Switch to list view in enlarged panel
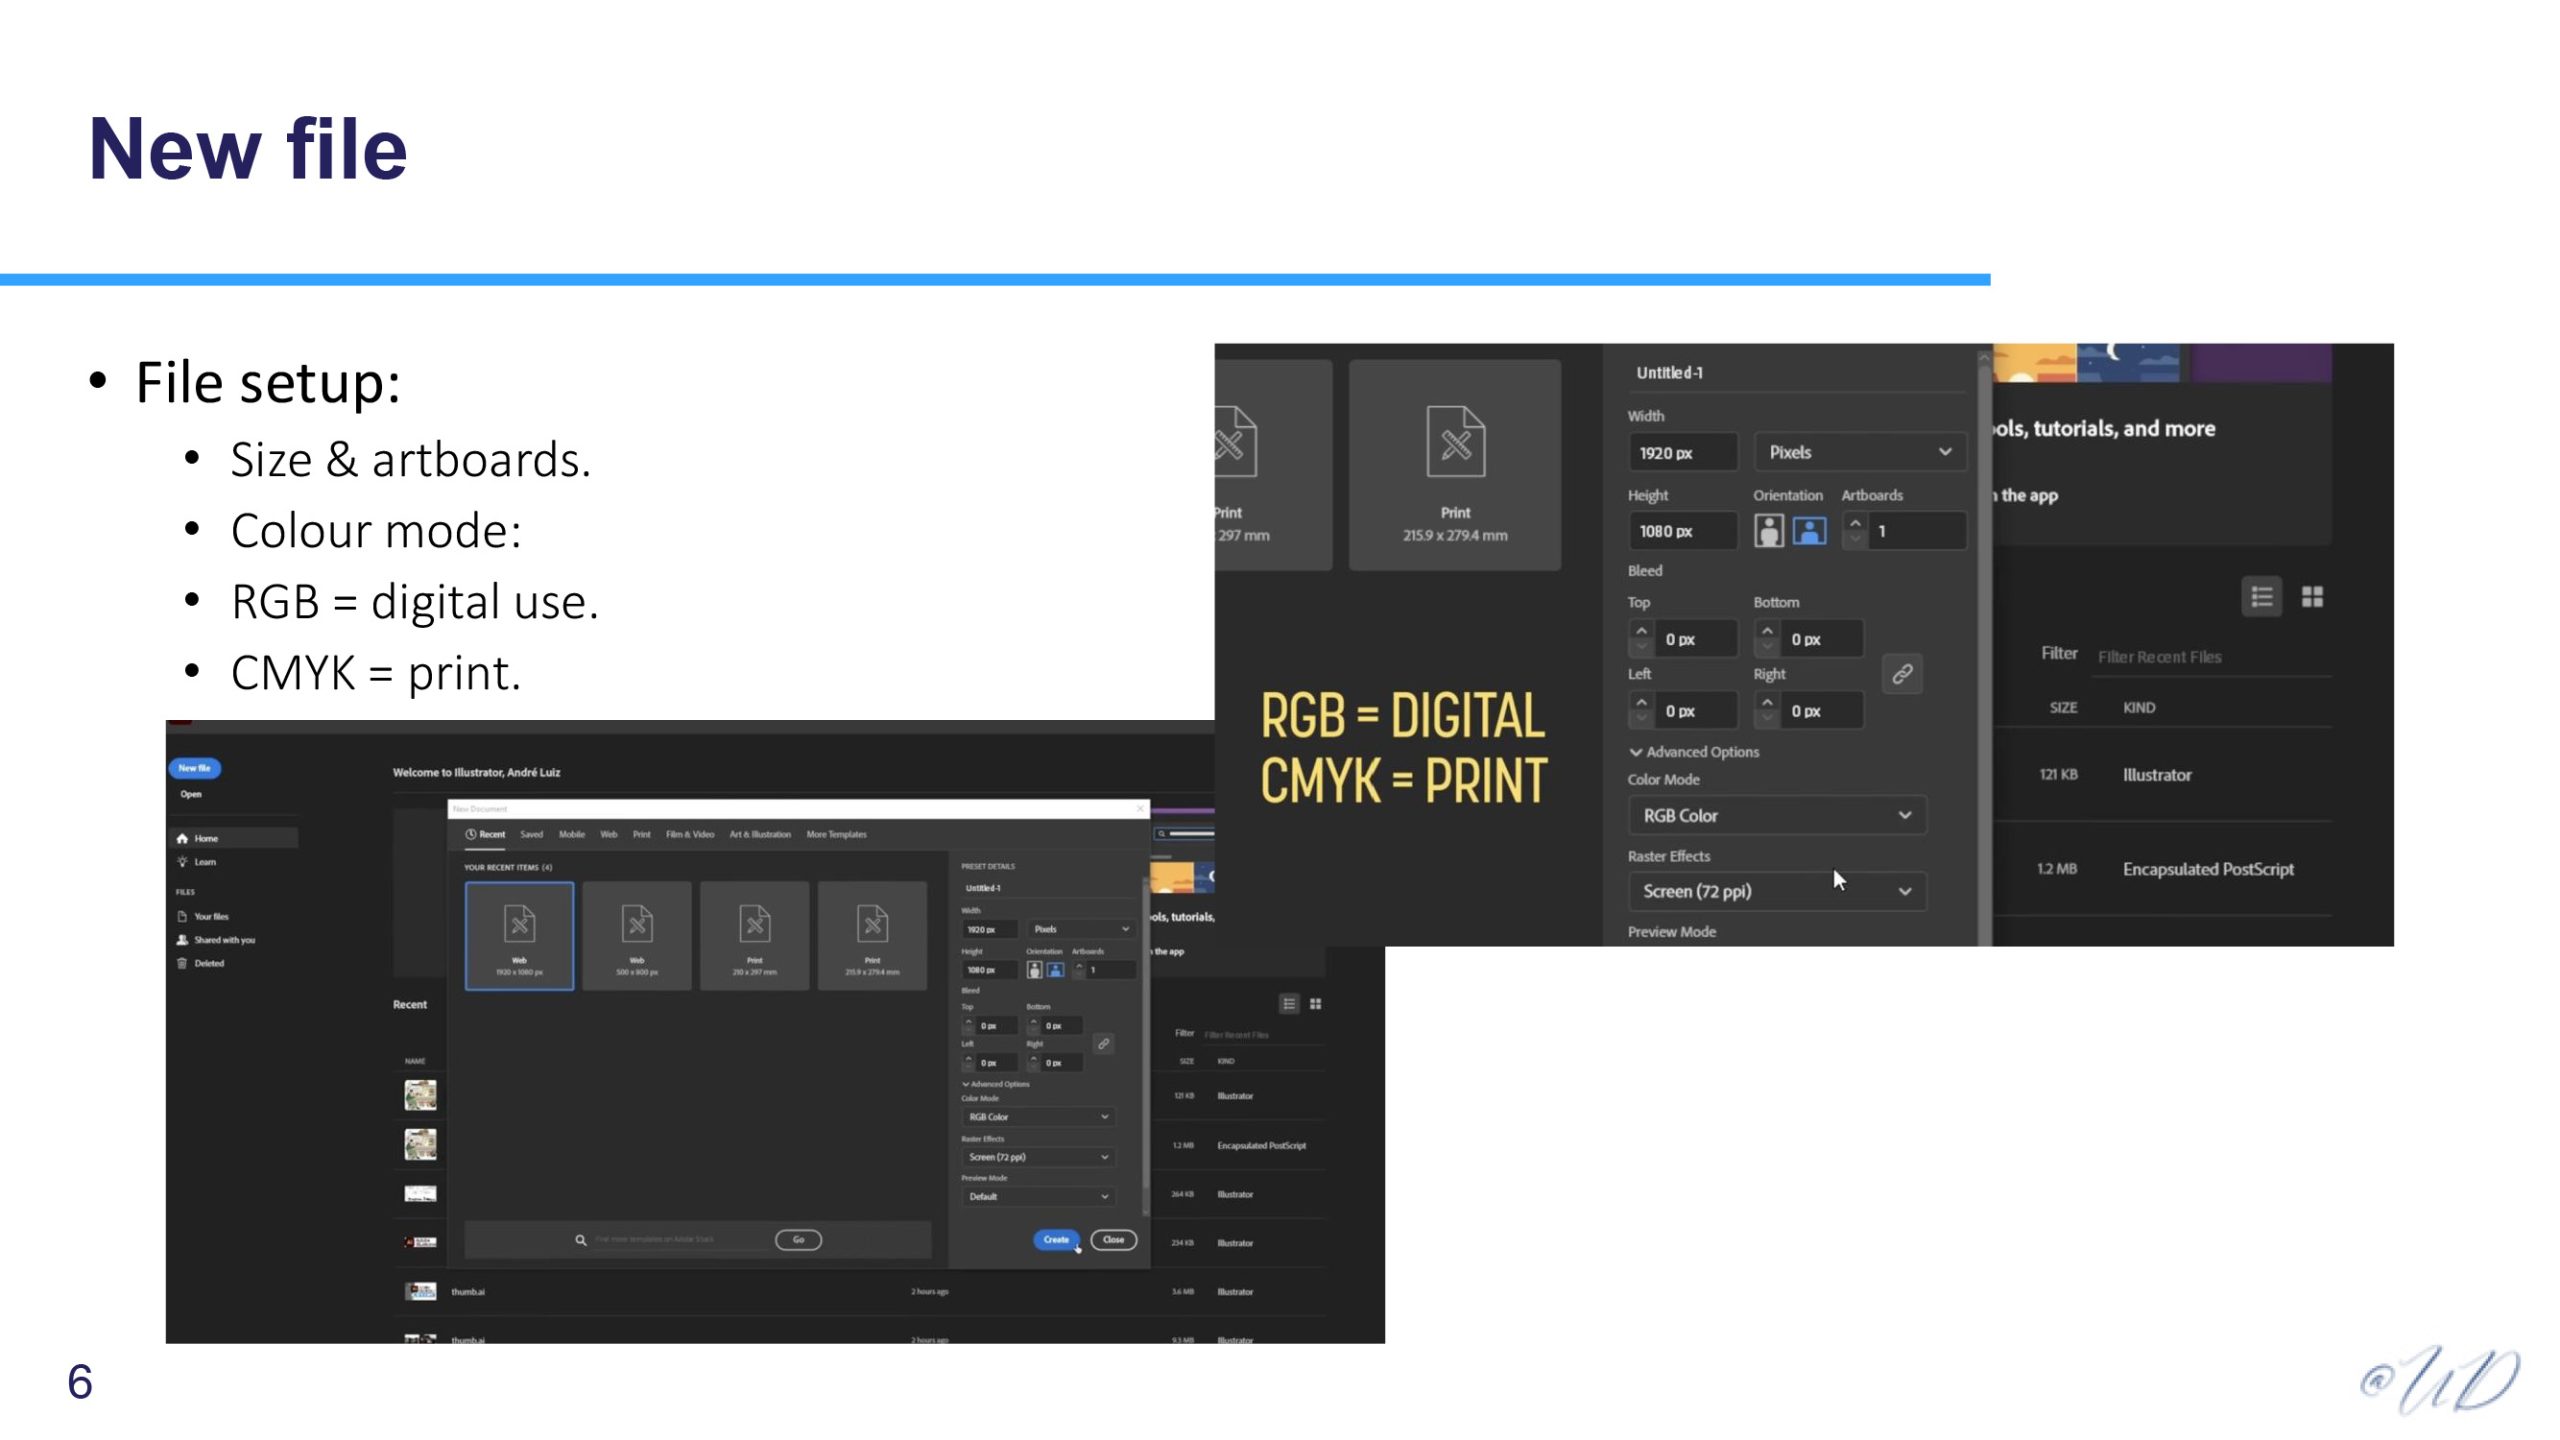 click(2261, 597)
